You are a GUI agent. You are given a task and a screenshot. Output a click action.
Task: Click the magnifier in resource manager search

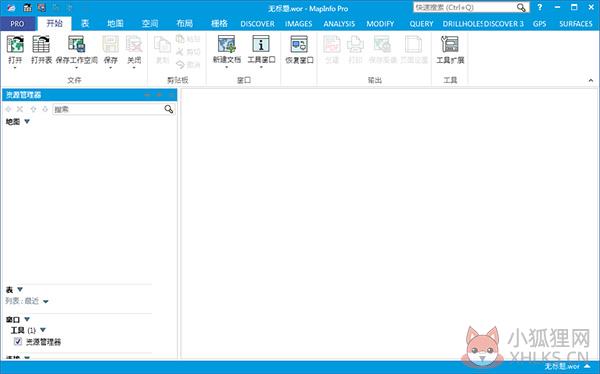(x=169, y=109)
